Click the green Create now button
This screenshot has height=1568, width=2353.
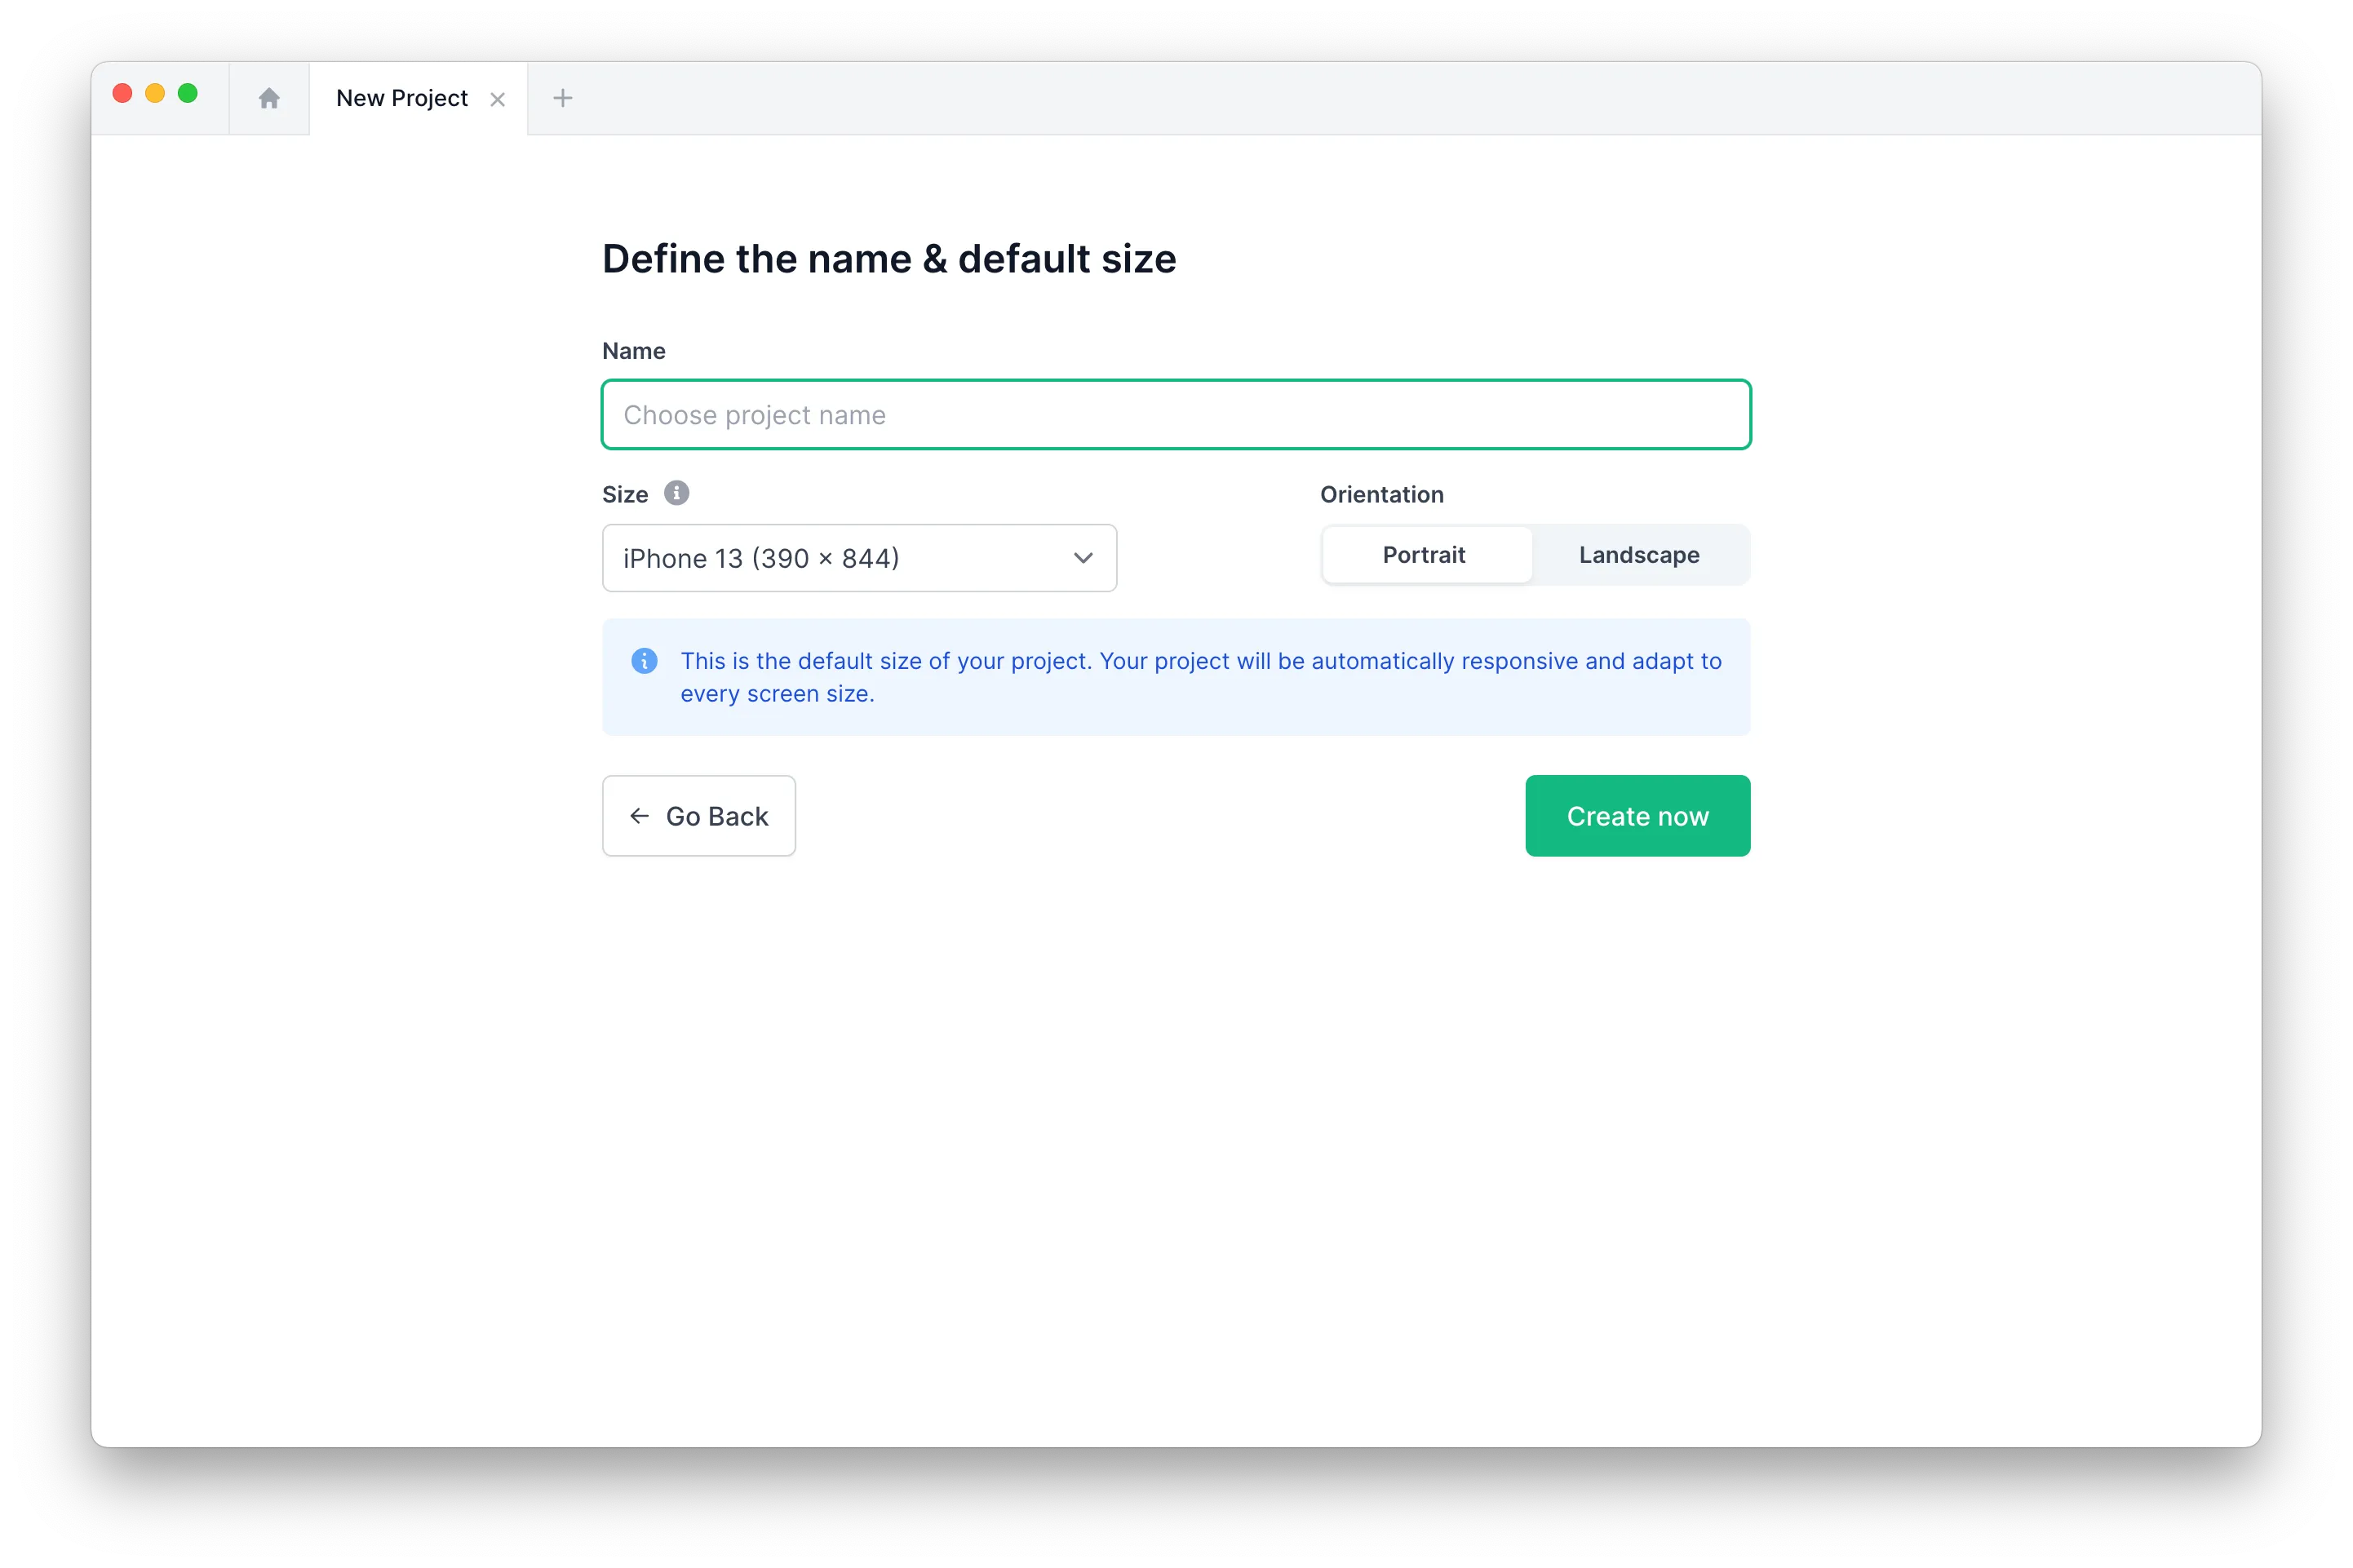(x=1637, y=816)
